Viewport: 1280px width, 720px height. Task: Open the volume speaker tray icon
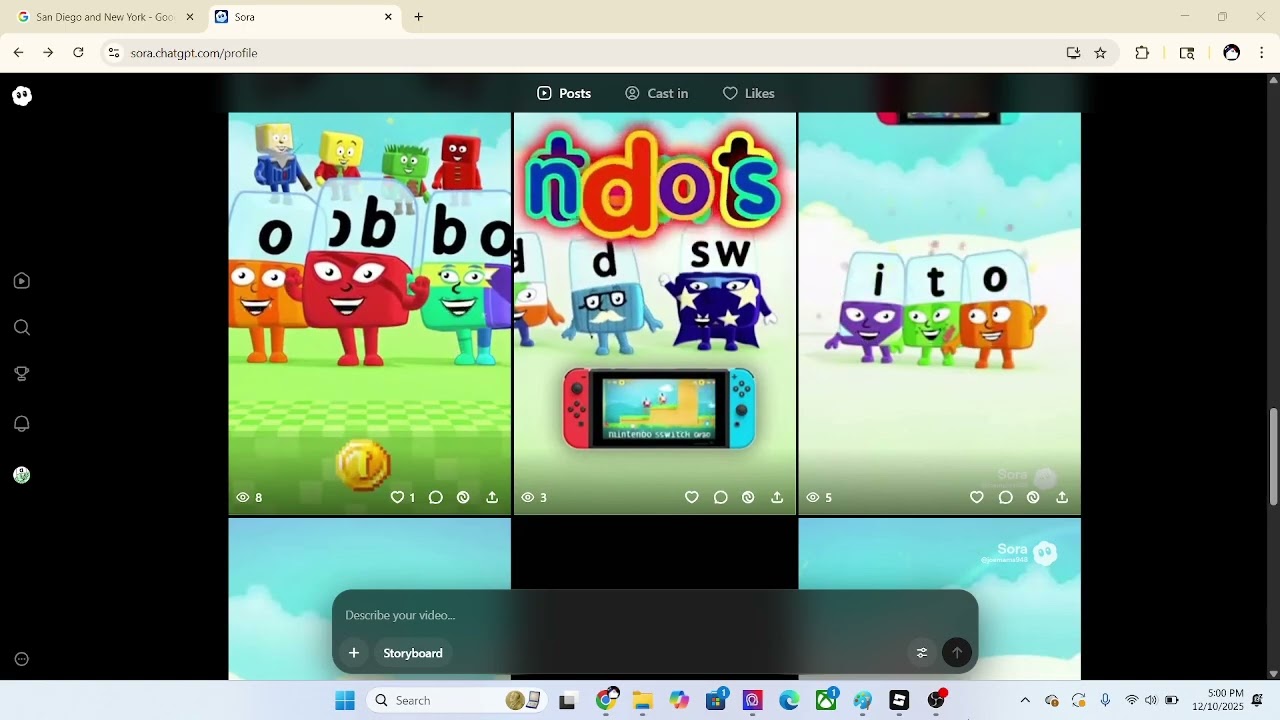pyautogui.click(x=1151, y=700)
